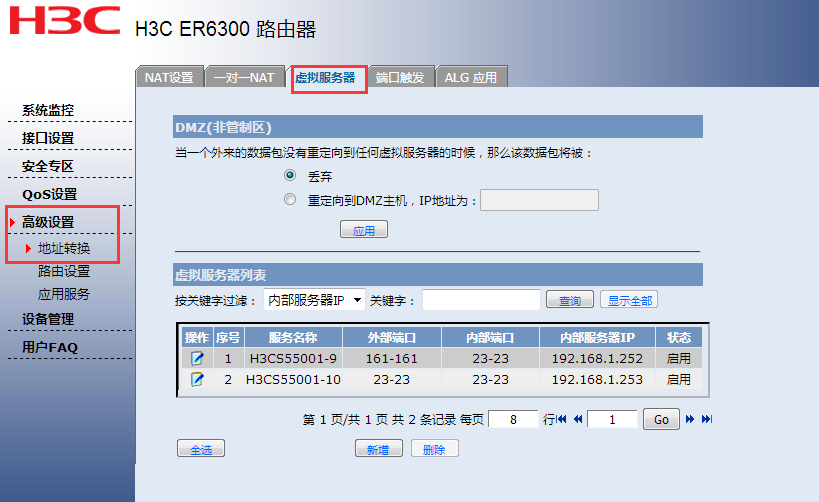Click the 查询 button
Screen dimensions: 819x502
(569, 299)
